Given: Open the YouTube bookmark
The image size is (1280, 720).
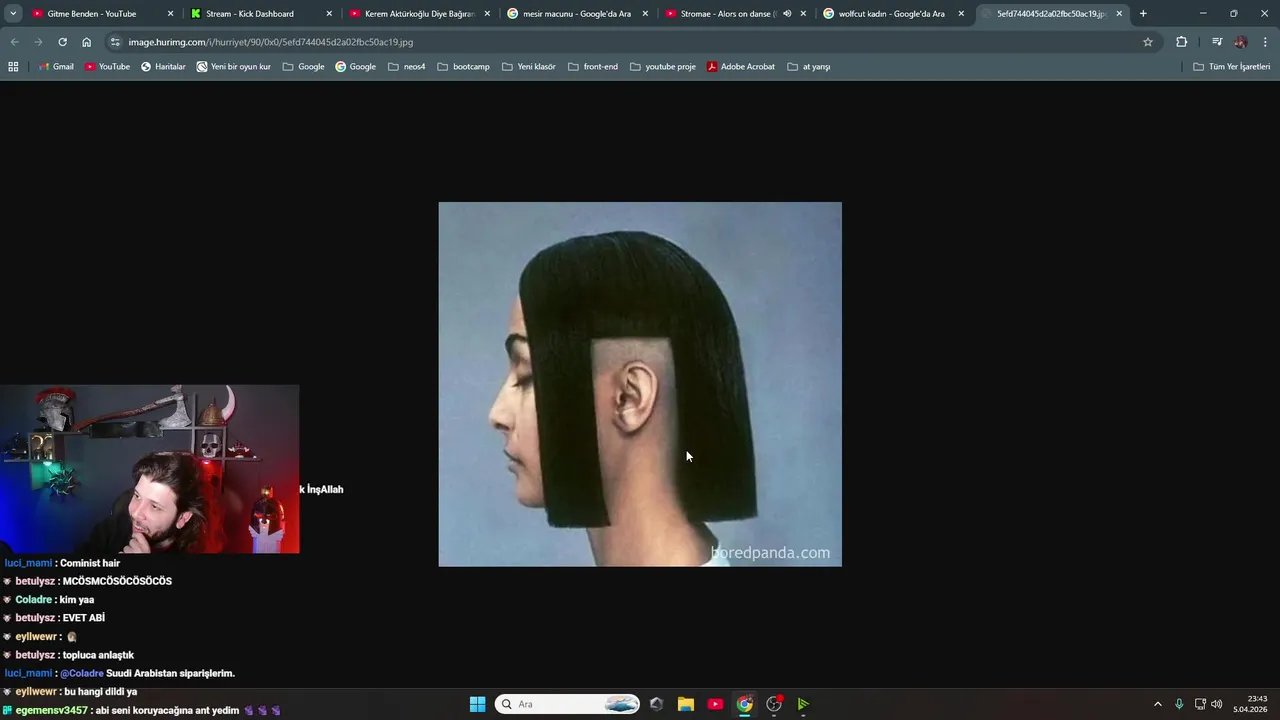Looking at the screenshot, I should click(107, 67).
